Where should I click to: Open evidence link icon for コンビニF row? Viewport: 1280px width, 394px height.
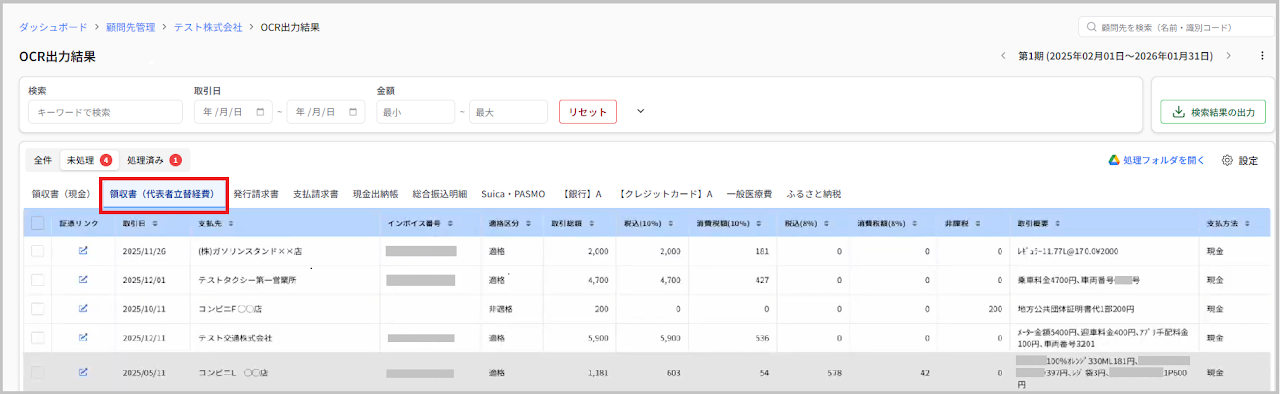pyautogui.click(x=83, y=309)
